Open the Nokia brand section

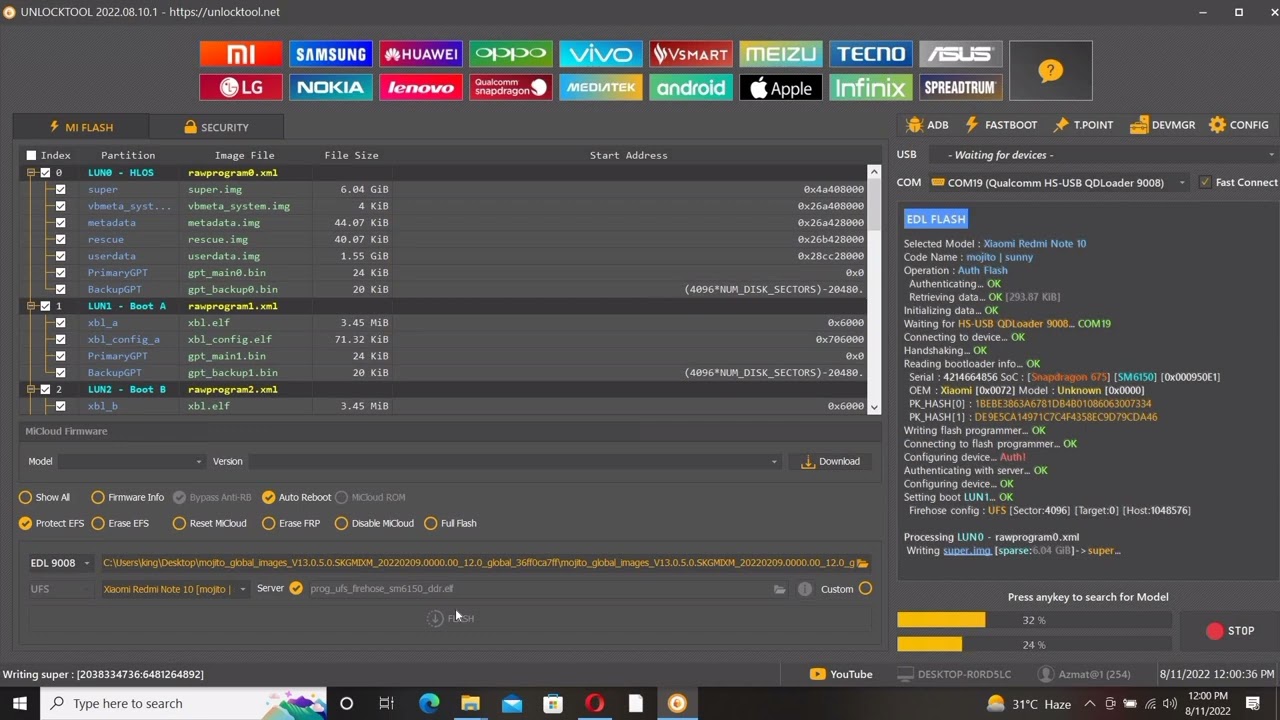coord(331,88)
